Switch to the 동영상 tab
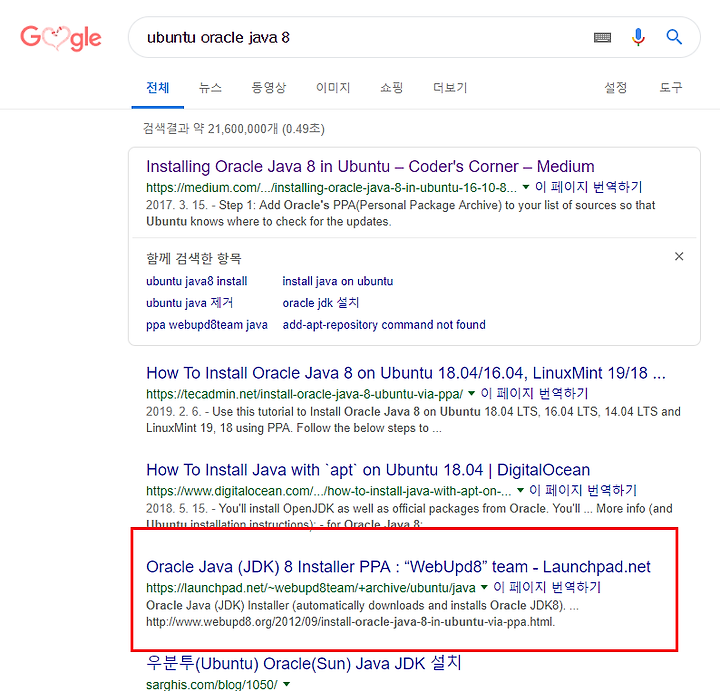Viewport: 720px width, 691px height. coord(269,87)
